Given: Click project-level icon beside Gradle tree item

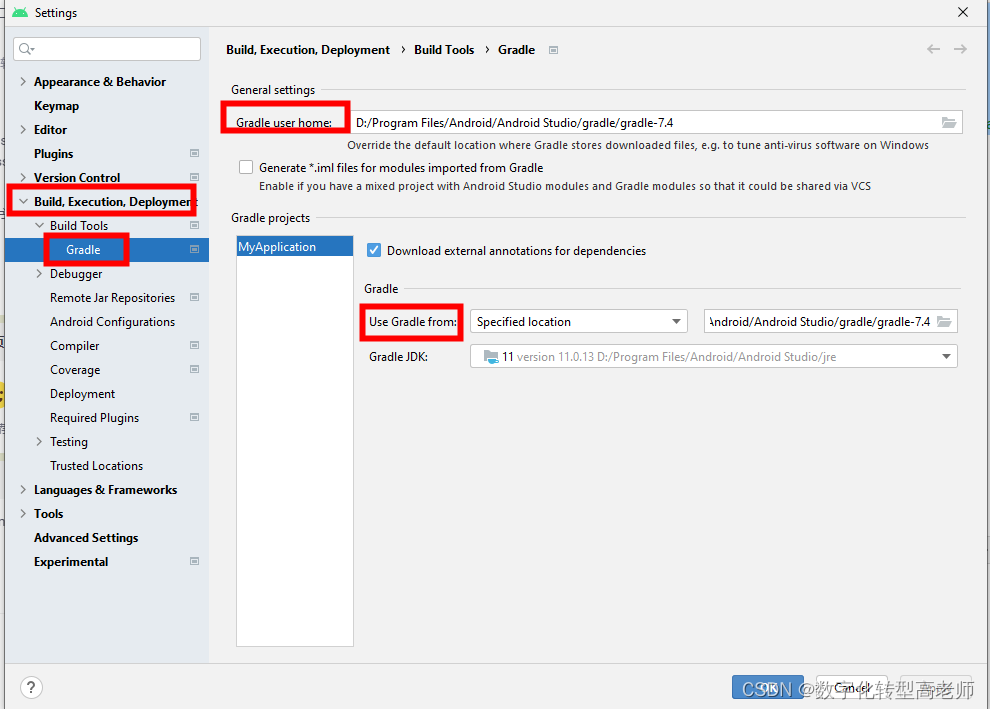Looking at the screenshot, I should [194, 249].
